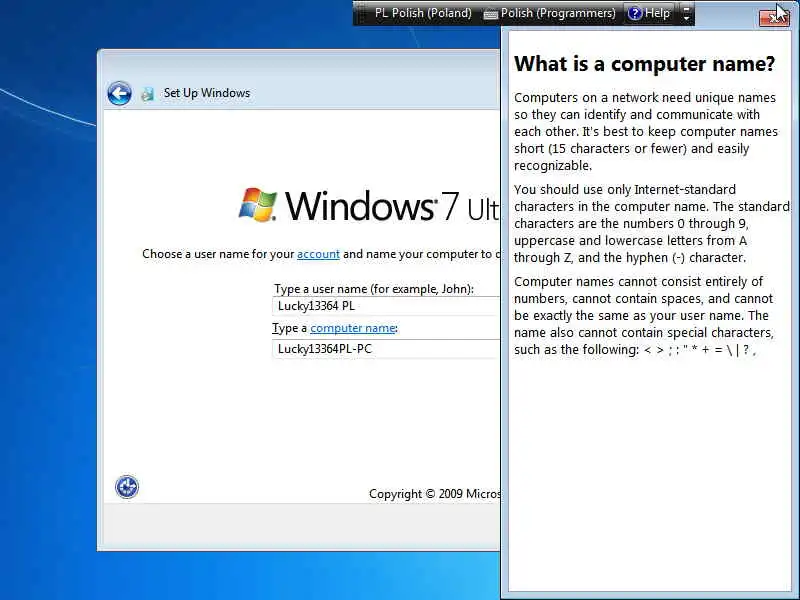Click the Help question mark icon
The height and width of the screenshot is (600, 800).
tap(635, 13)
